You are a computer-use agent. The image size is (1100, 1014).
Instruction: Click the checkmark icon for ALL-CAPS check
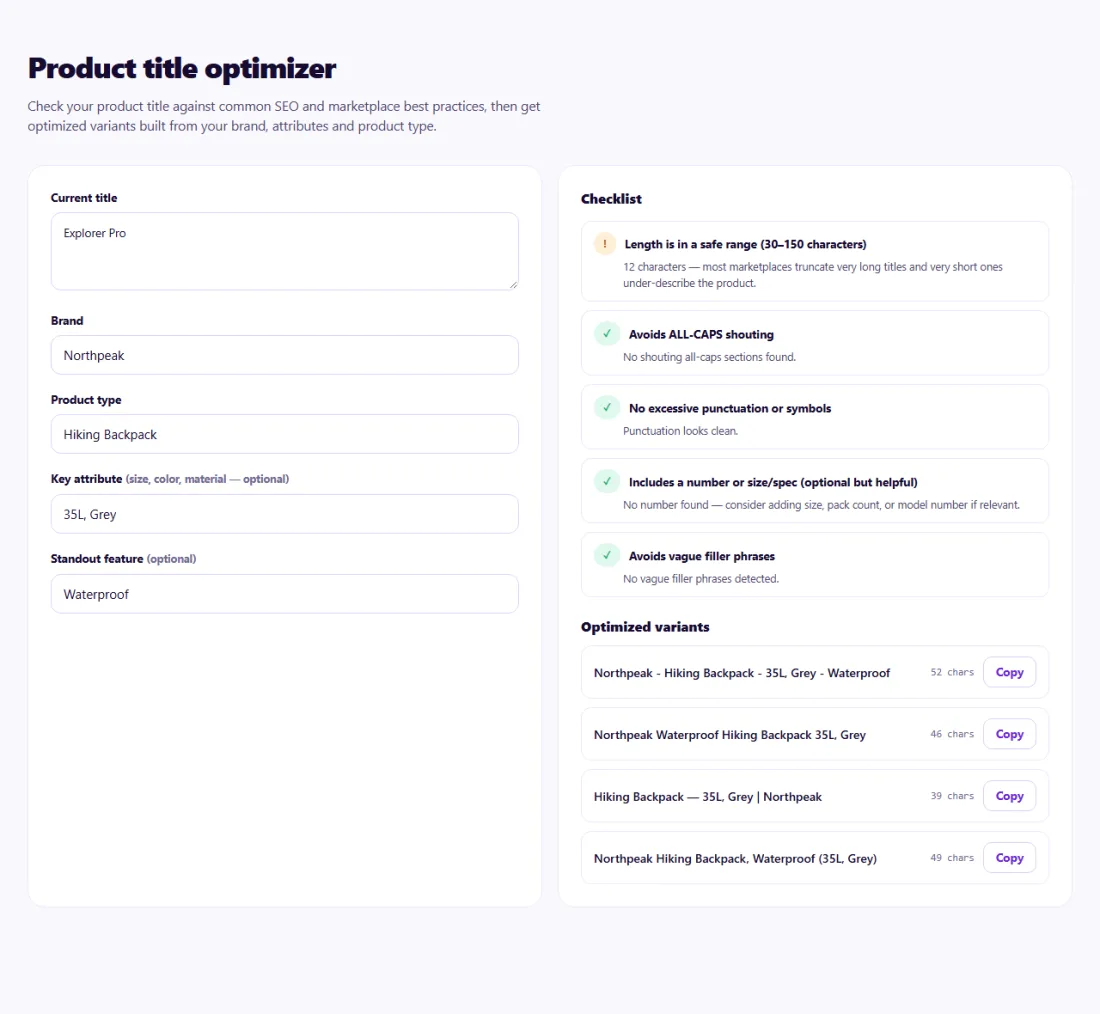[x=607, y=334]
